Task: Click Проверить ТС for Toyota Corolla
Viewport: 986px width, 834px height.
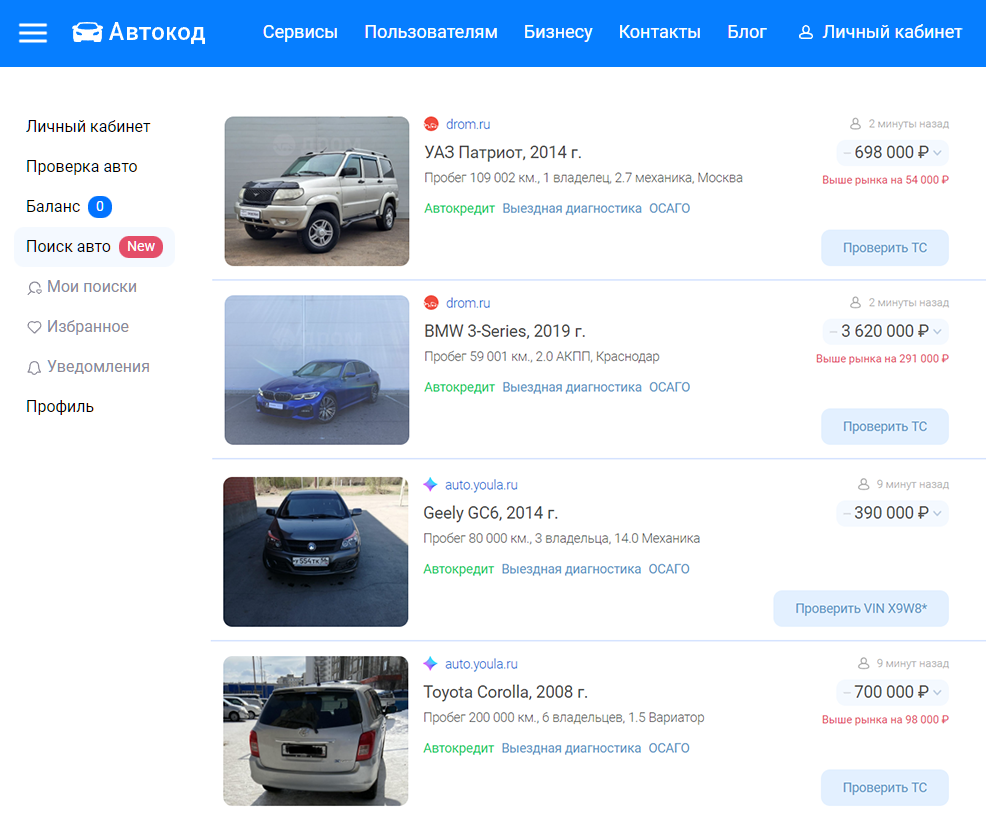Action: click(x=885, y=787)
